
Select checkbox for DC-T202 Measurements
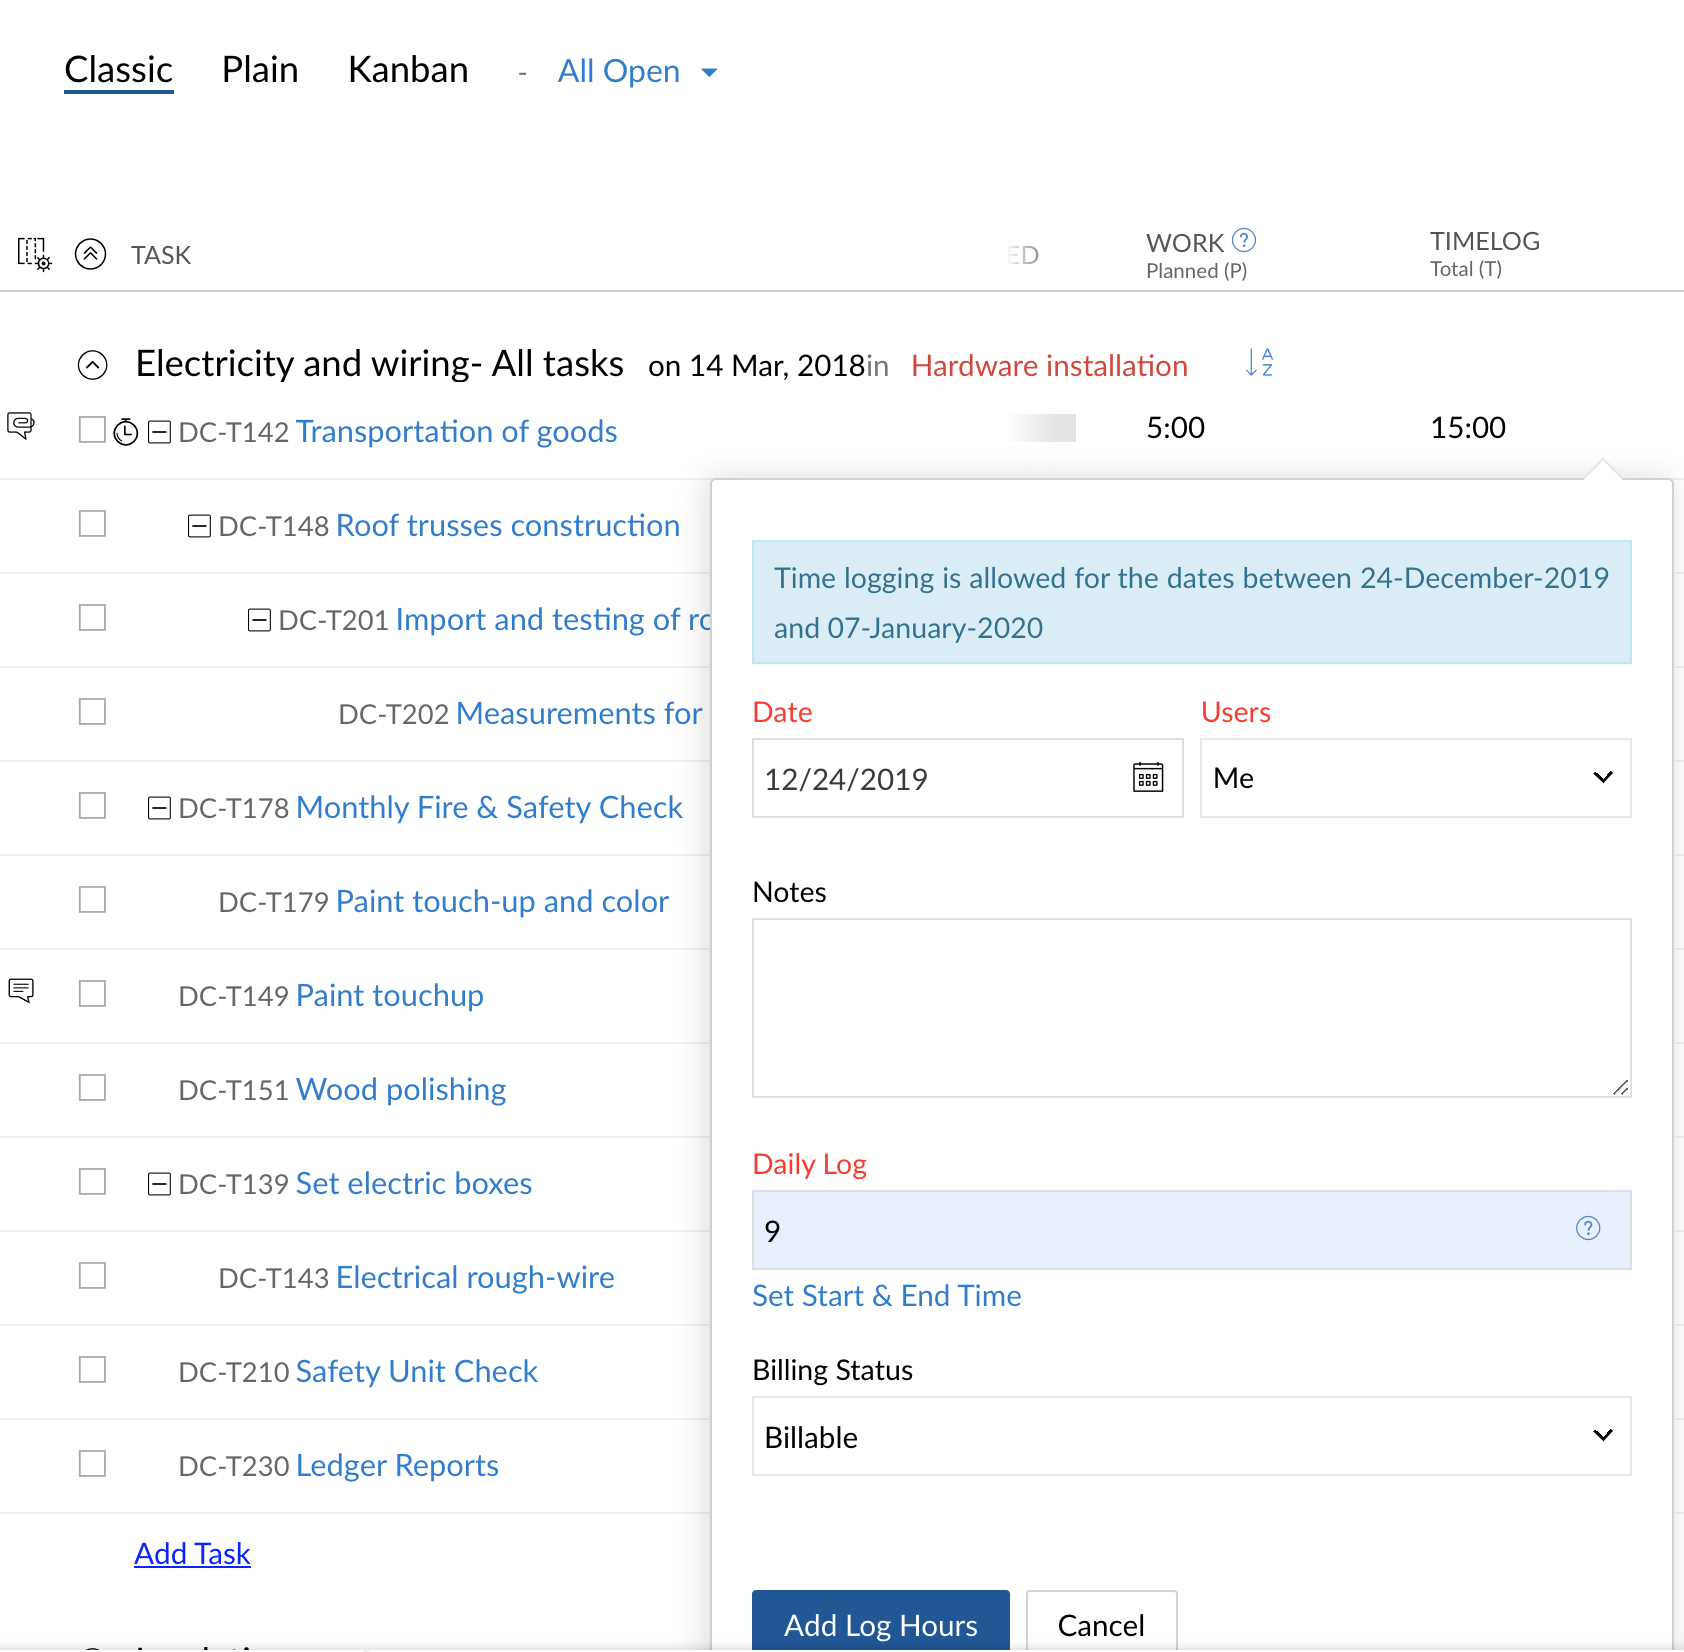point(92,712)
